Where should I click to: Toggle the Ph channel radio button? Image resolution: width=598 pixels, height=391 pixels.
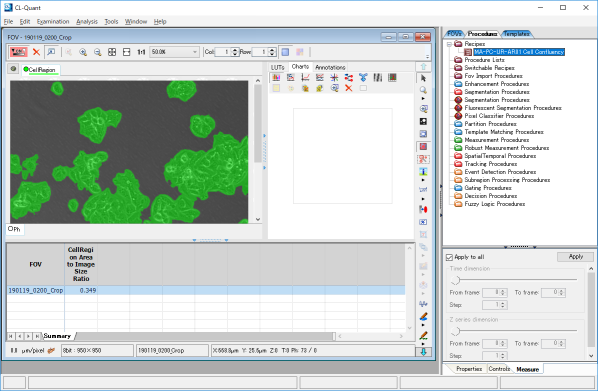(x=11, y=228)
